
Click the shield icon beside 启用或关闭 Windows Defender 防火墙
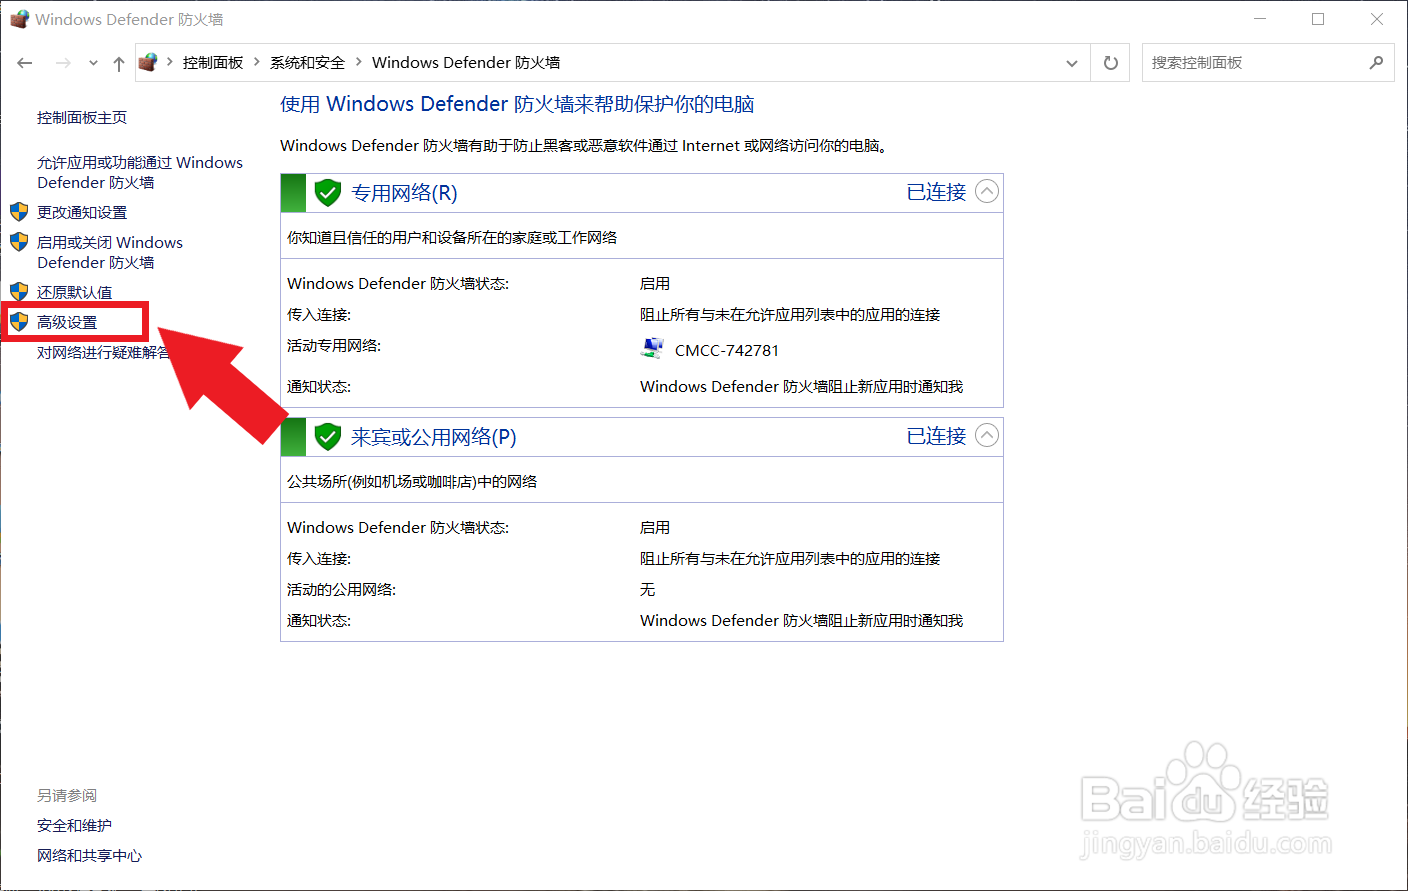[19, 242]
